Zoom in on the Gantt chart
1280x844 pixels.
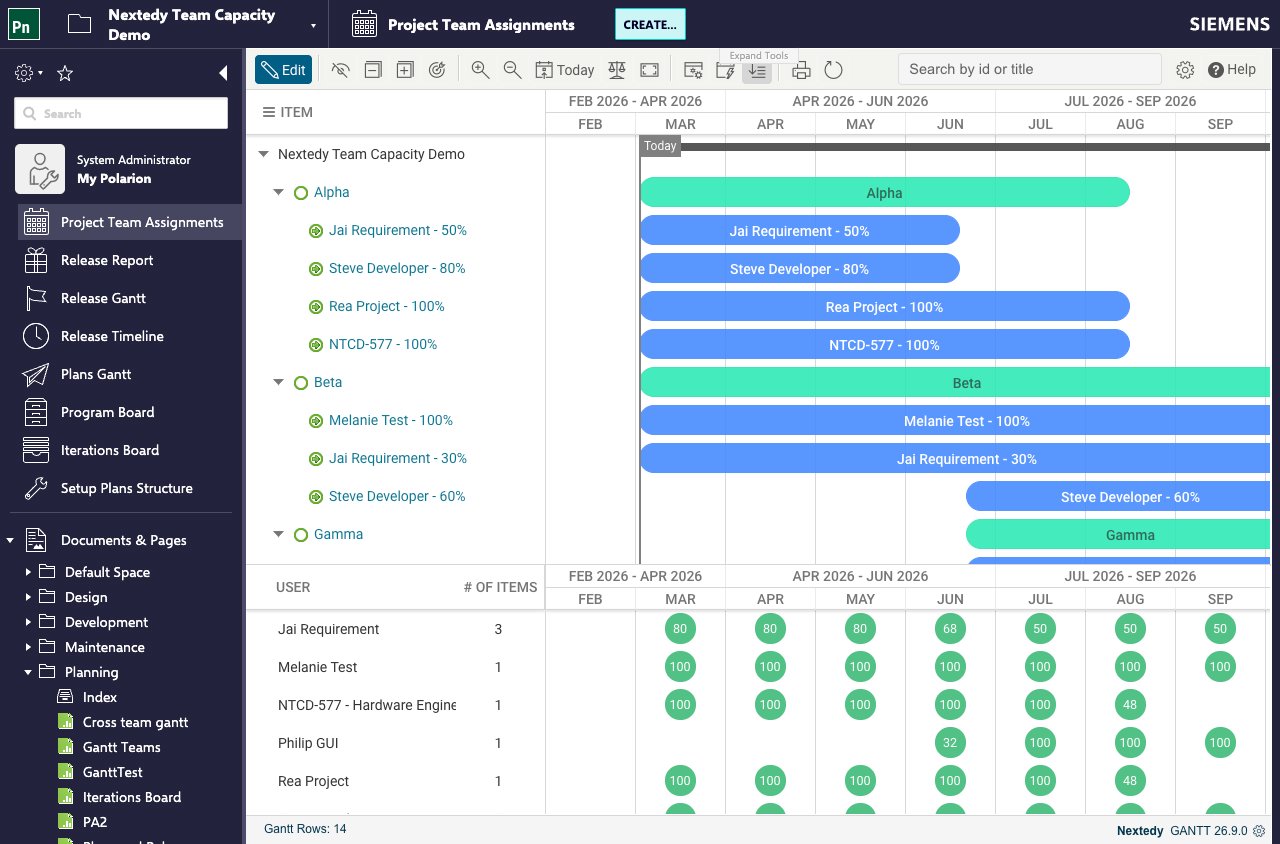[480, 70]
